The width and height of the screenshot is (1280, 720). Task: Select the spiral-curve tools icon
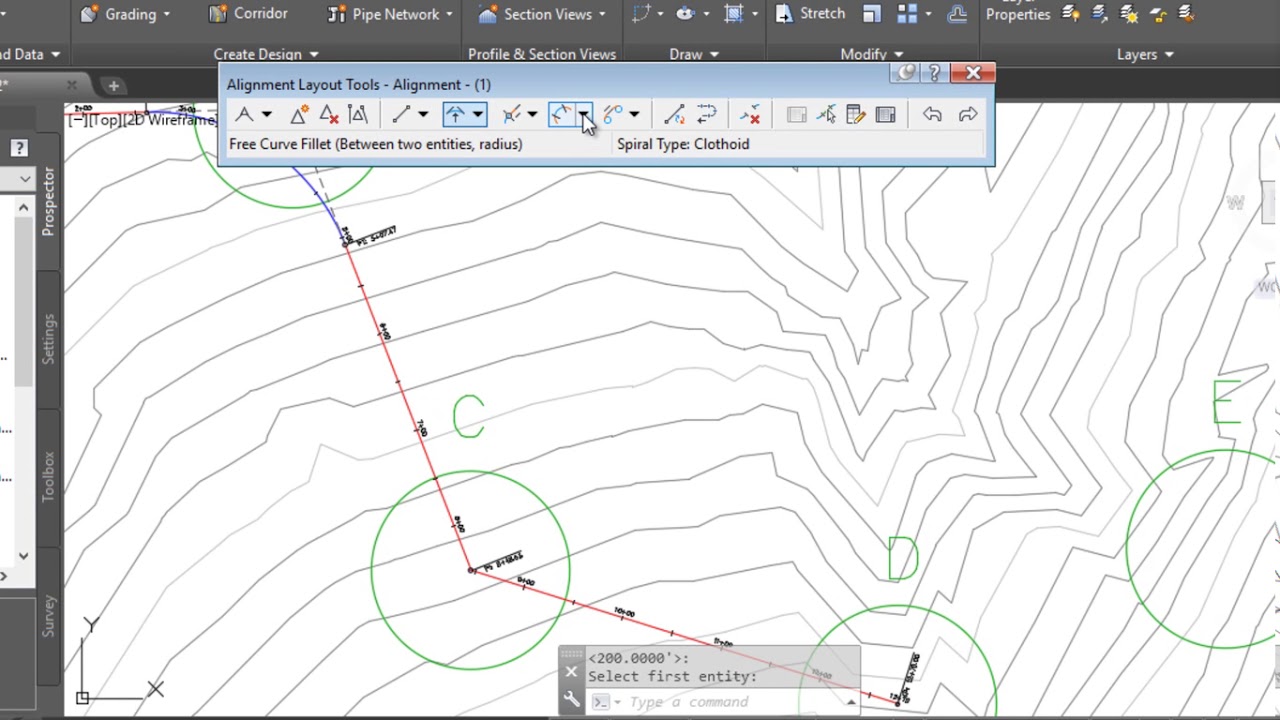[613, 115]
